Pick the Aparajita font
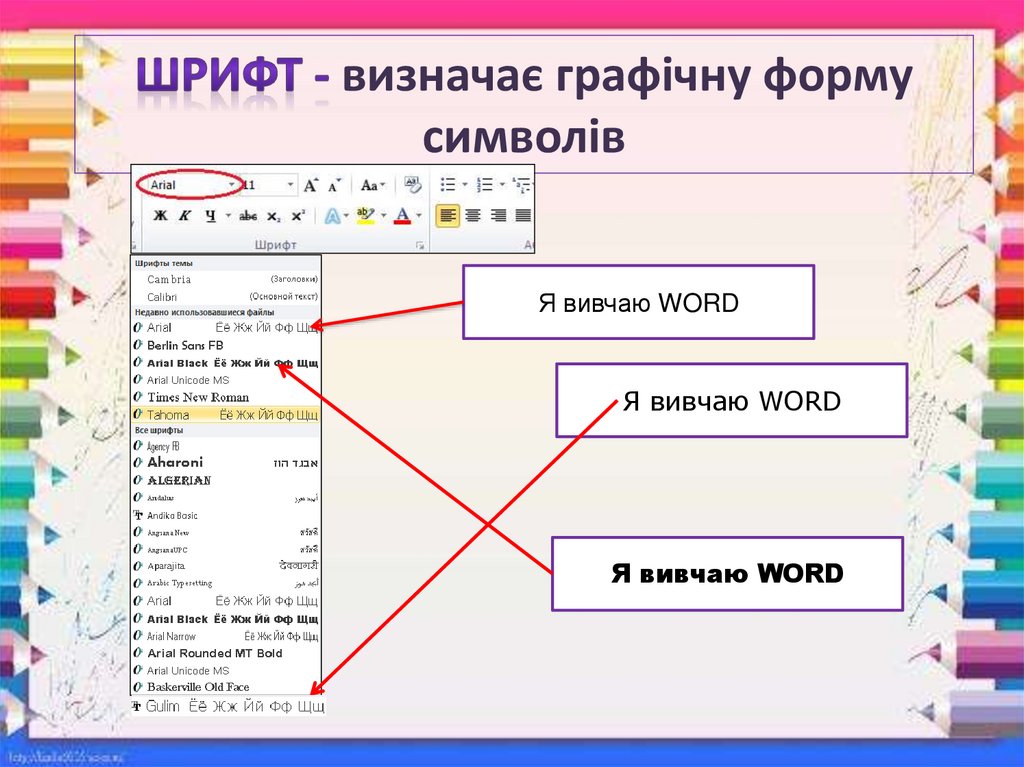The image size is (1024, 767). point(226,566)
